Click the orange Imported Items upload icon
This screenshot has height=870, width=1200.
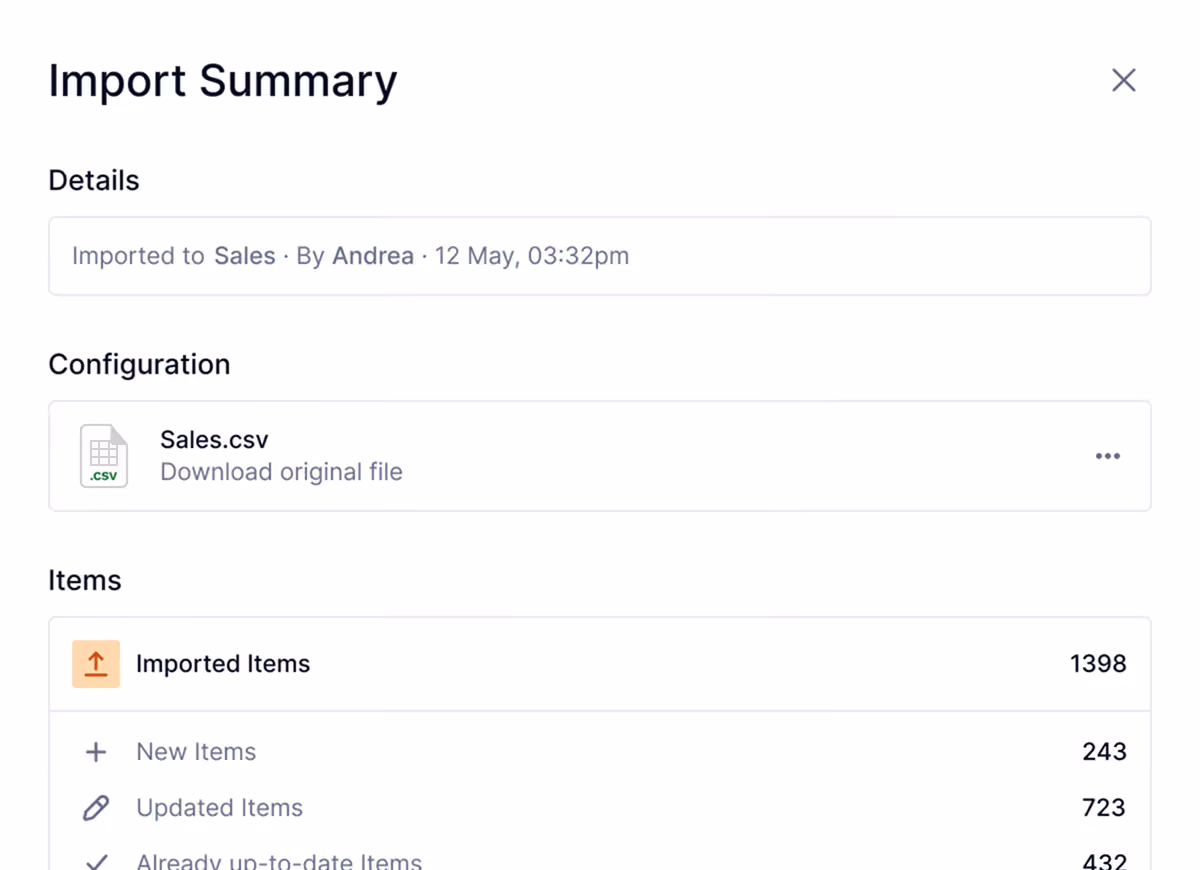pyautogui.click(x=96, y=664)
